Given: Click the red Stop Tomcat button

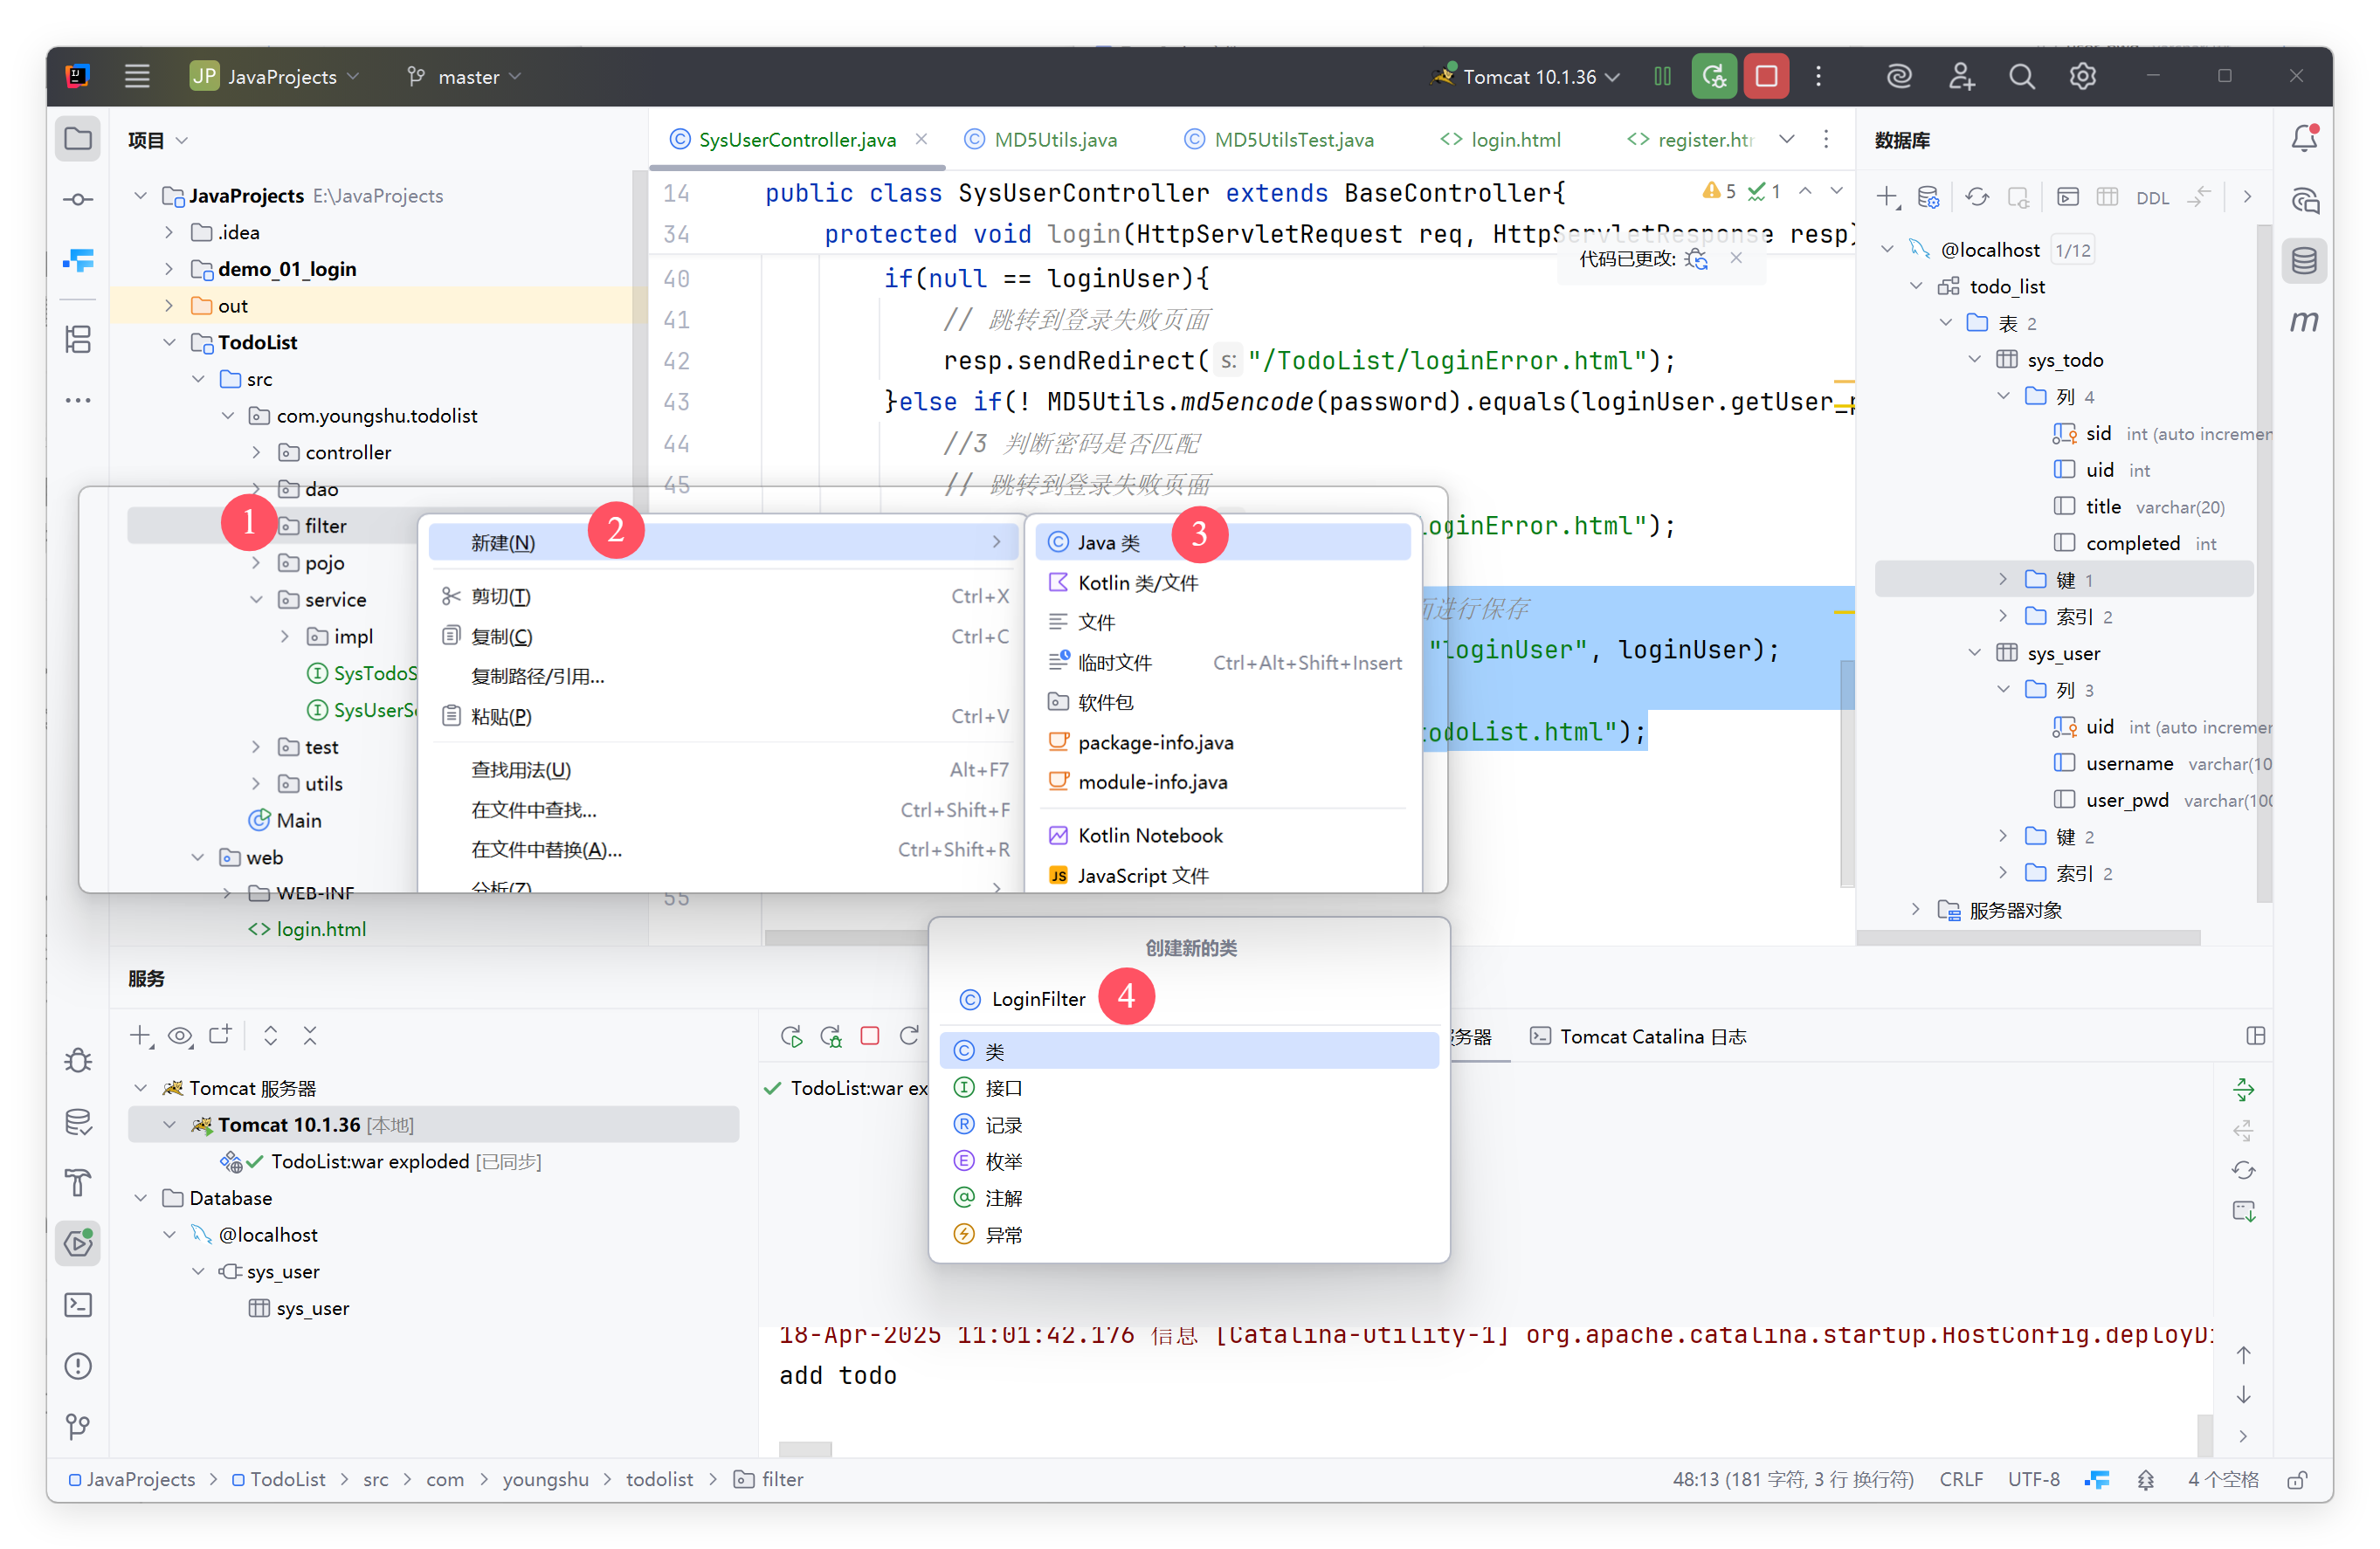Looking at the screenshot, I should click(x=1765, y=76).
